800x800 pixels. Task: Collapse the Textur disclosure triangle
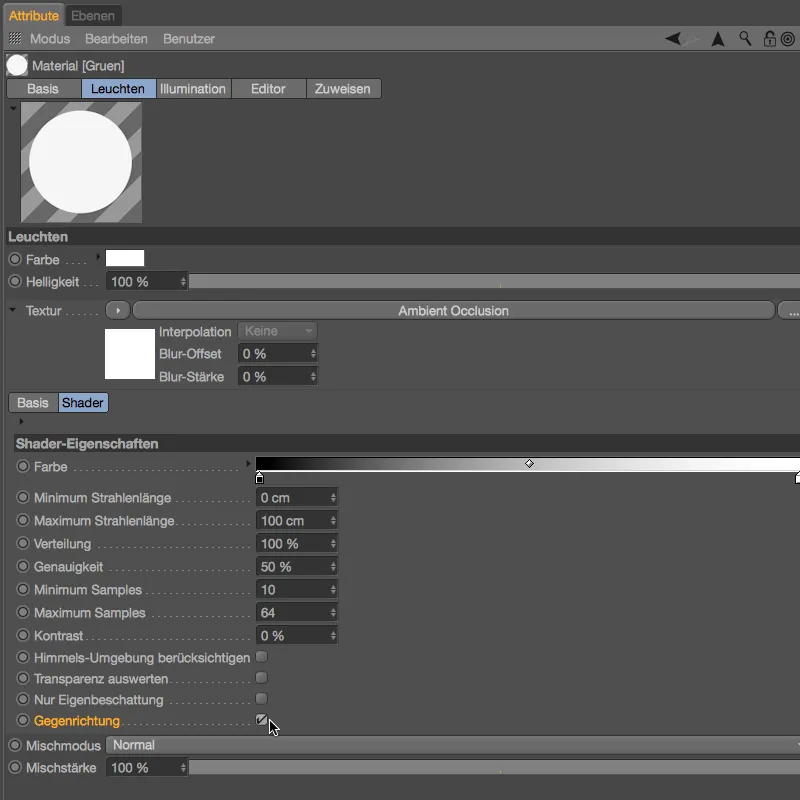coord(13,309)
